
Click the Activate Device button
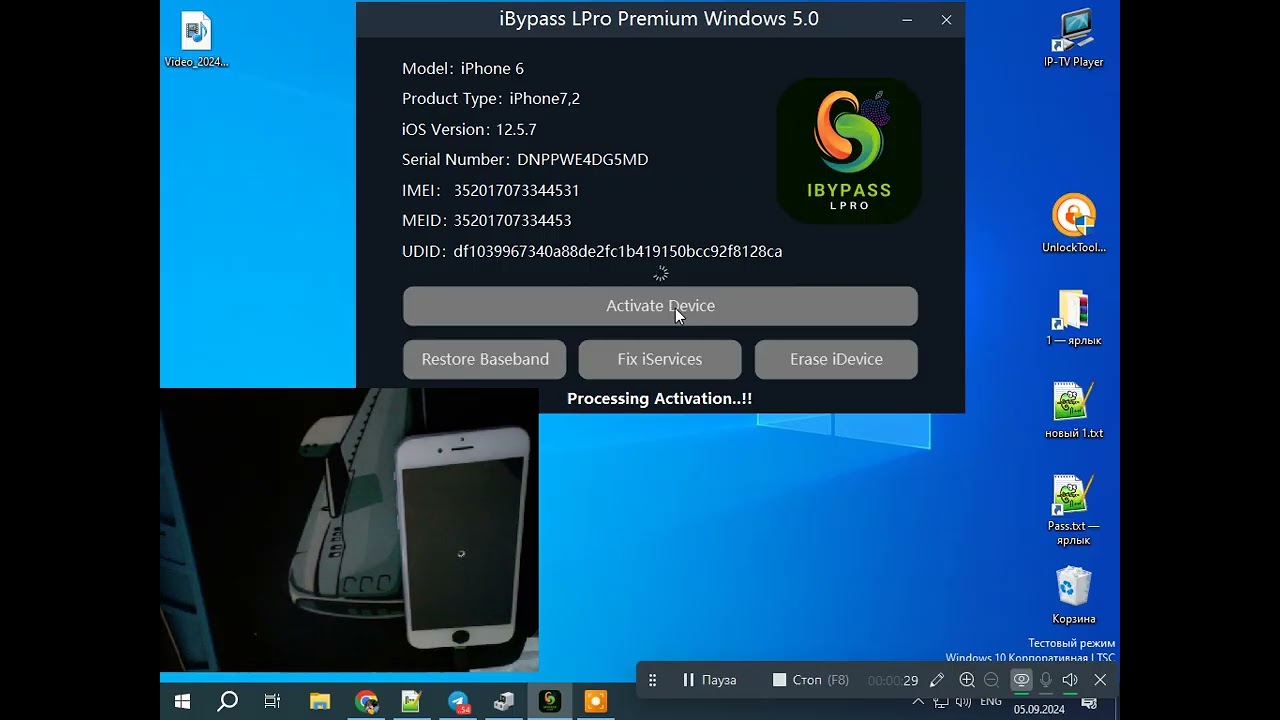click(x=660, y=306)
